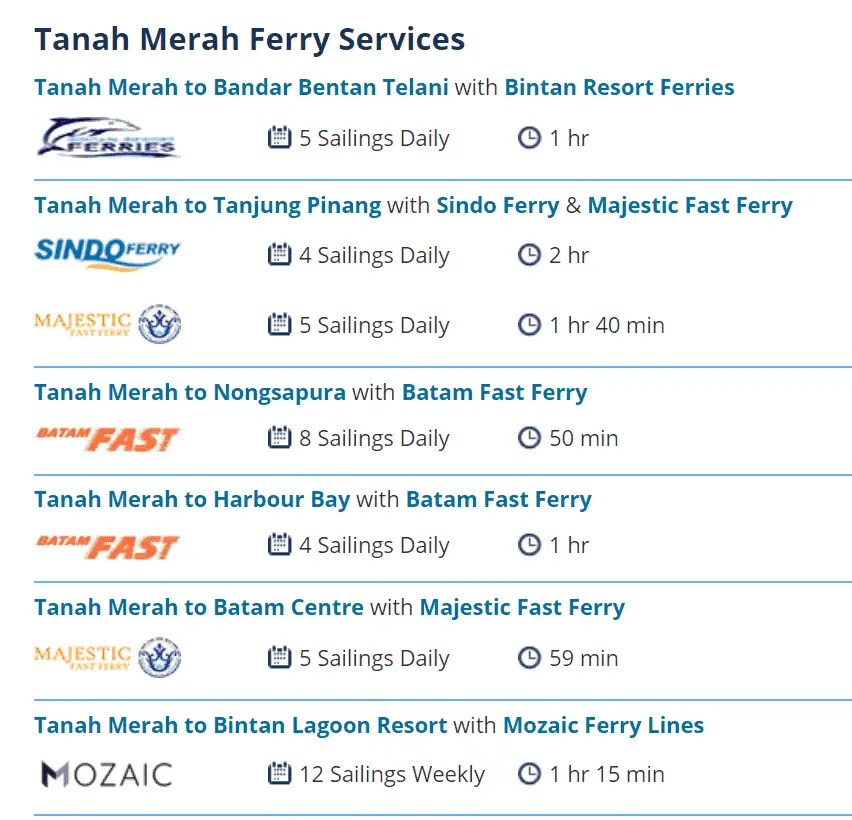Click the Mozaic Ferry Lines logo
The height and width of the screenshot is (820, 852).
107,774
